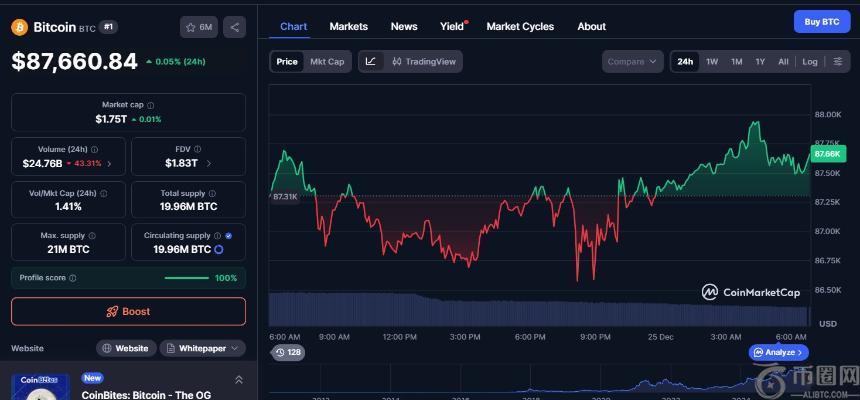Toggle the Log scale option
860x400 pixels.
[809, 62]
